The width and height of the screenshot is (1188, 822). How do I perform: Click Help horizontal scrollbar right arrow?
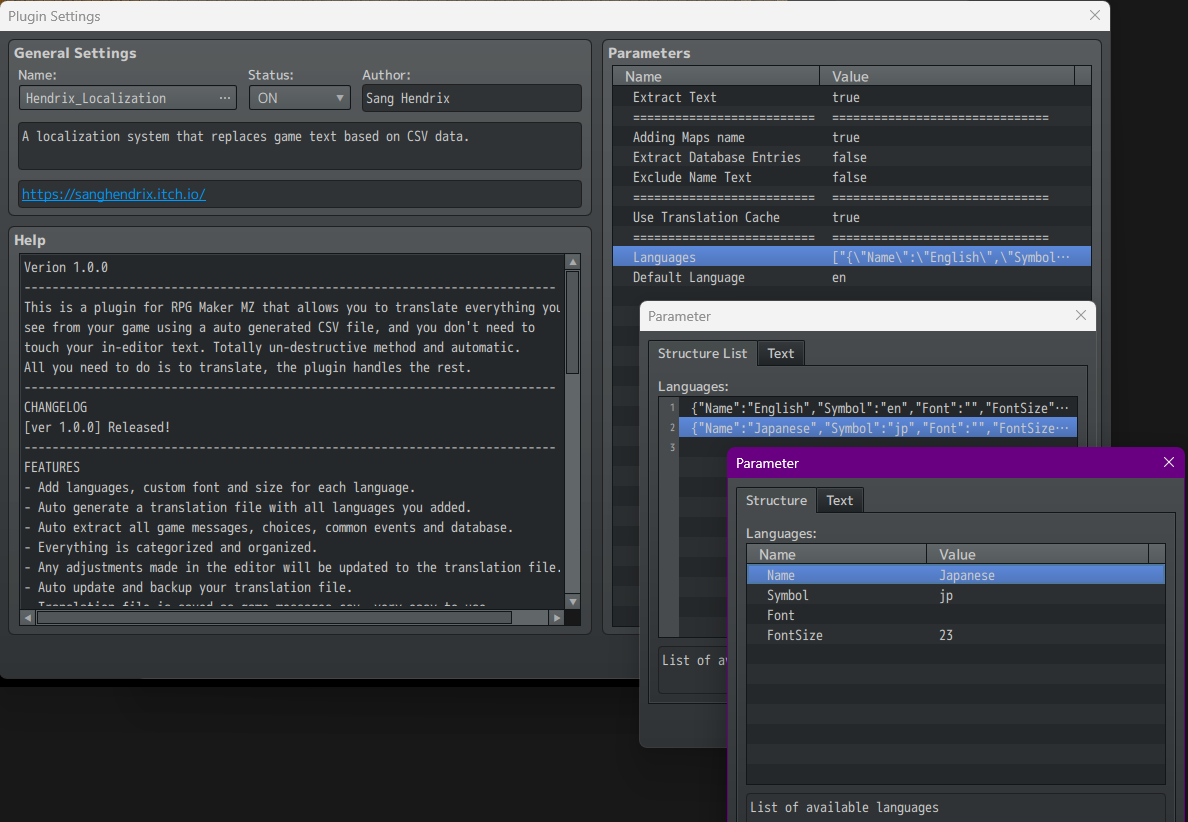coord(557,618)
